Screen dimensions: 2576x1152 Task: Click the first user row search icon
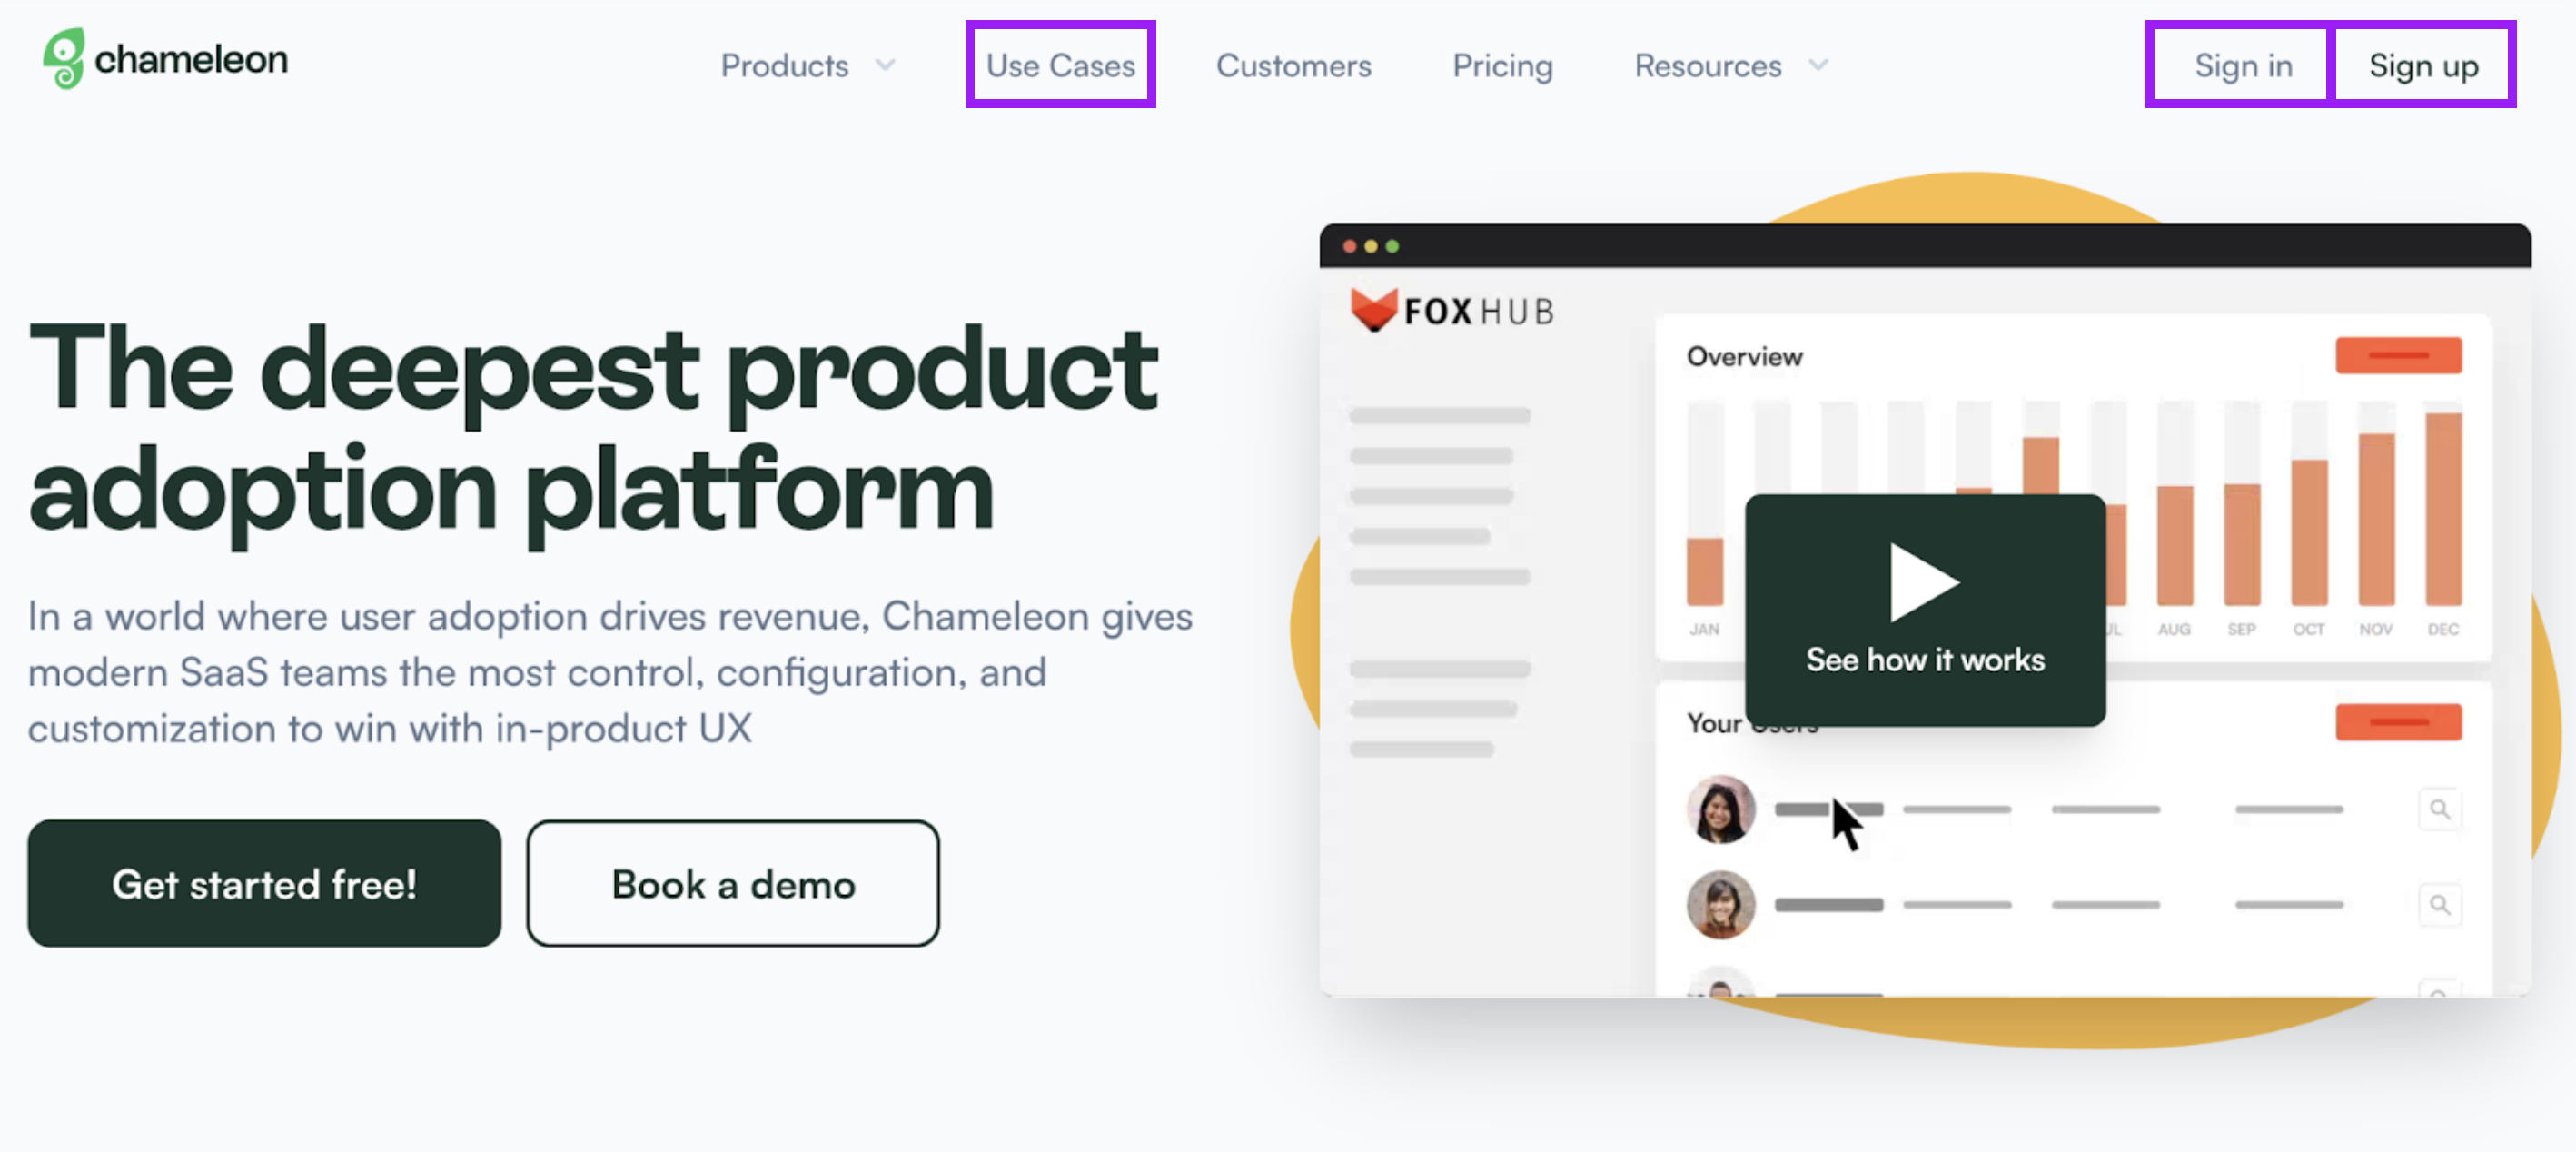point(2442,810)
